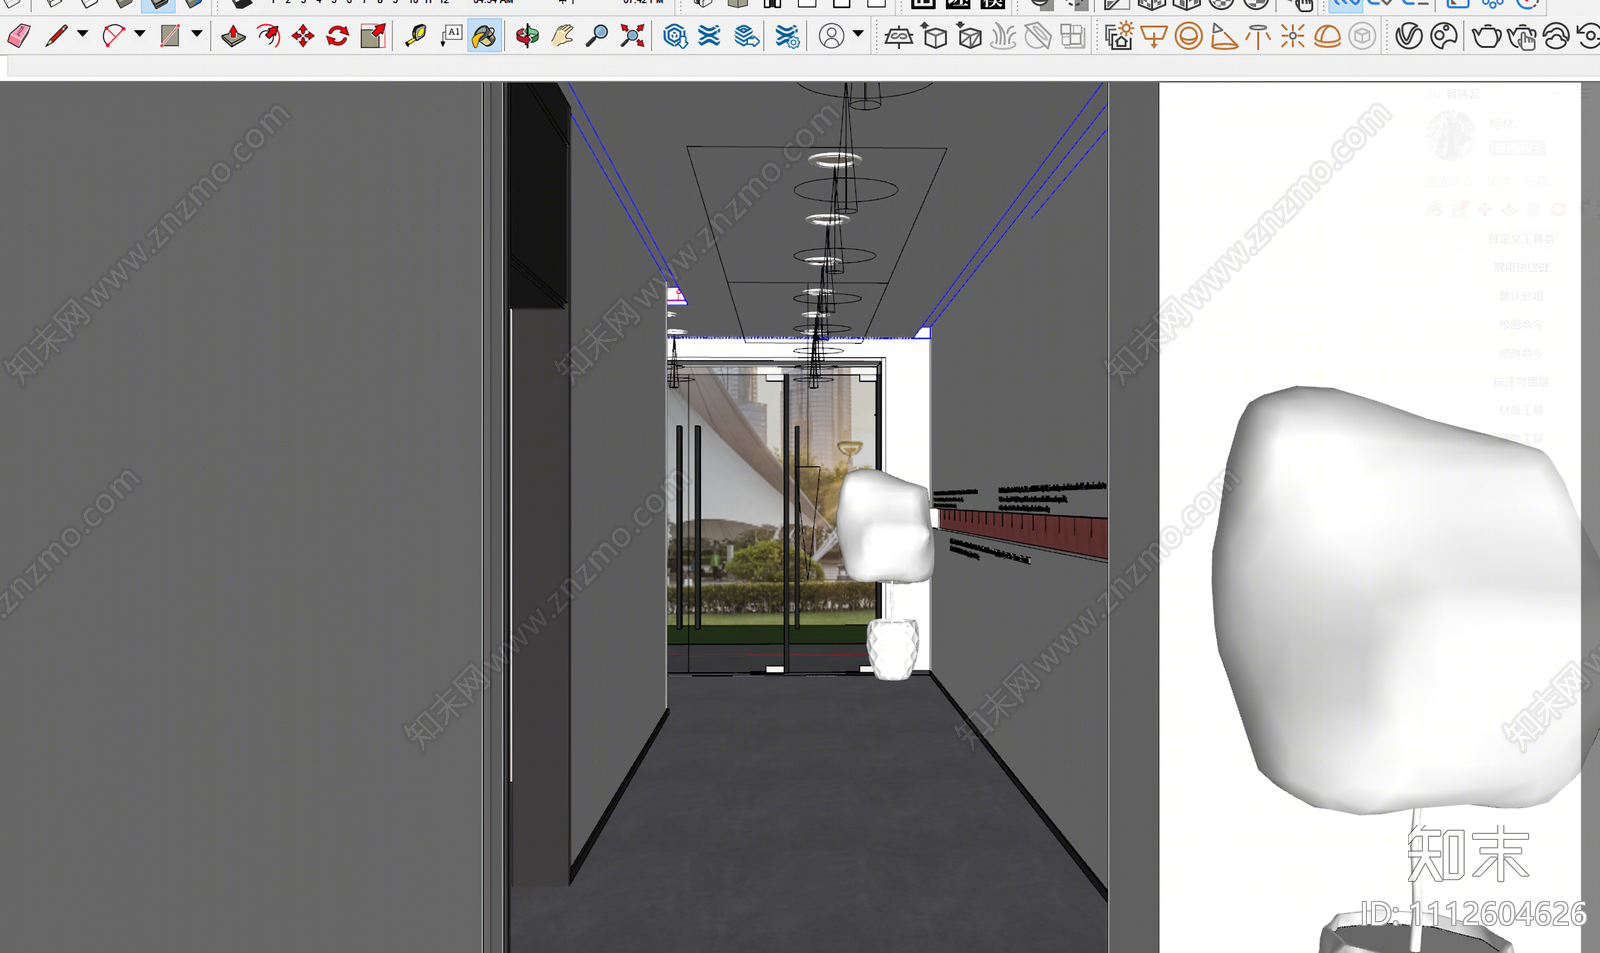
Task: Add a V-Ray sphere light
Action: [1189, 37]
